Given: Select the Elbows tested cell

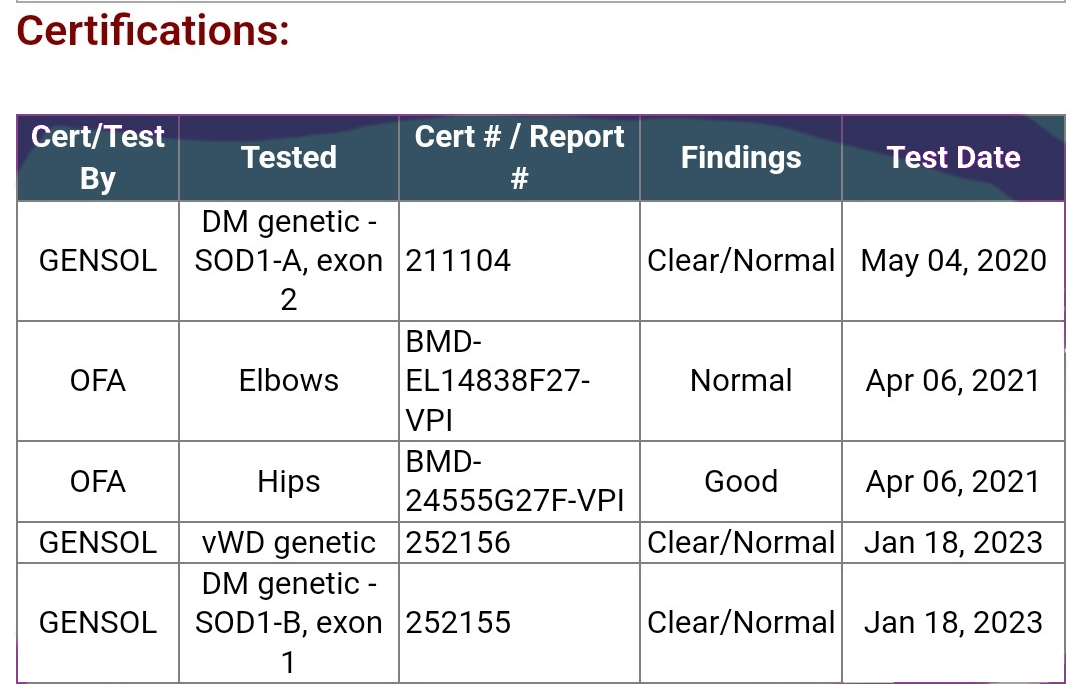Looking at the screenshot, I should tap(289, 381).
